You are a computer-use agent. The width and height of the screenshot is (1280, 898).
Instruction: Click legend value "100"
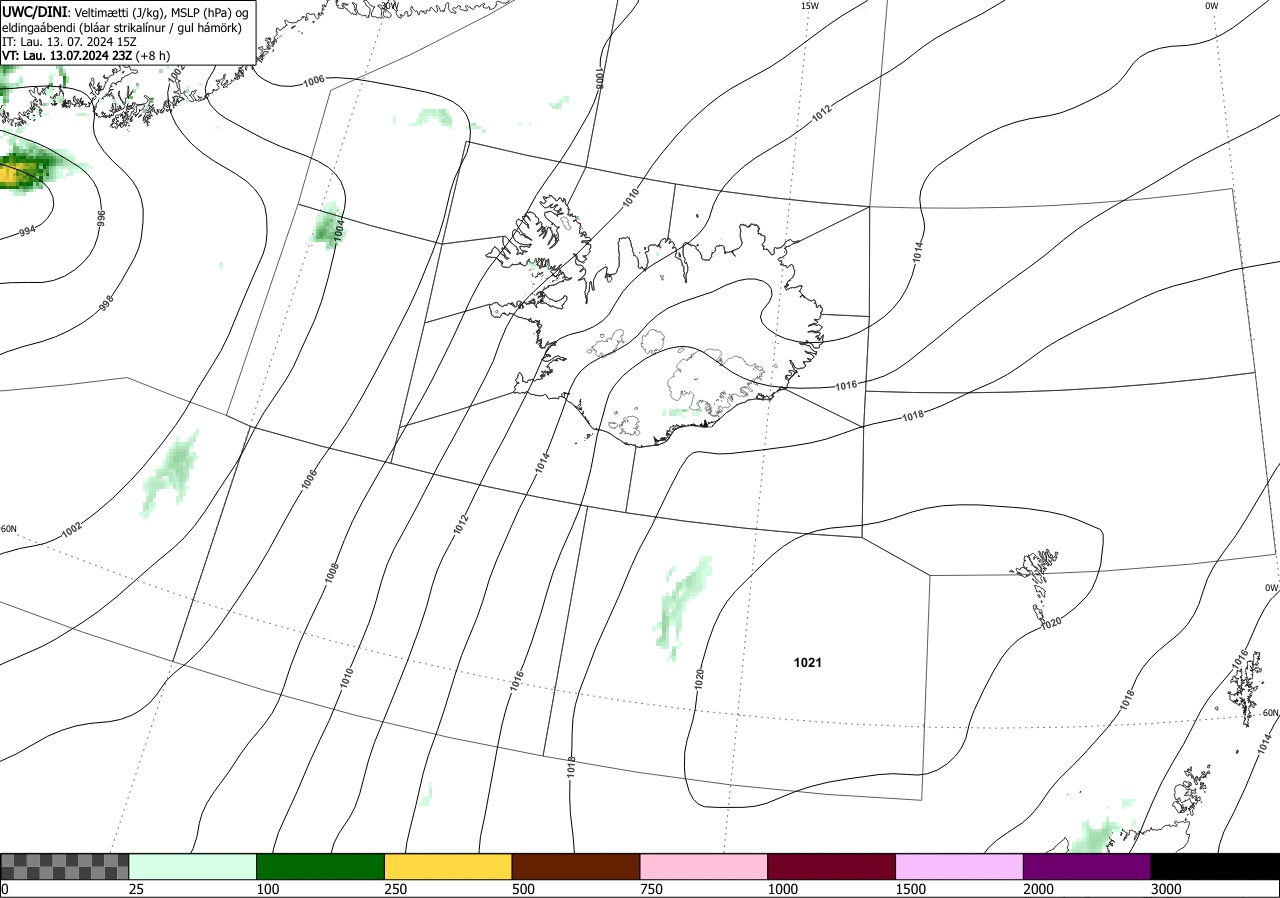tap(267, 889)
